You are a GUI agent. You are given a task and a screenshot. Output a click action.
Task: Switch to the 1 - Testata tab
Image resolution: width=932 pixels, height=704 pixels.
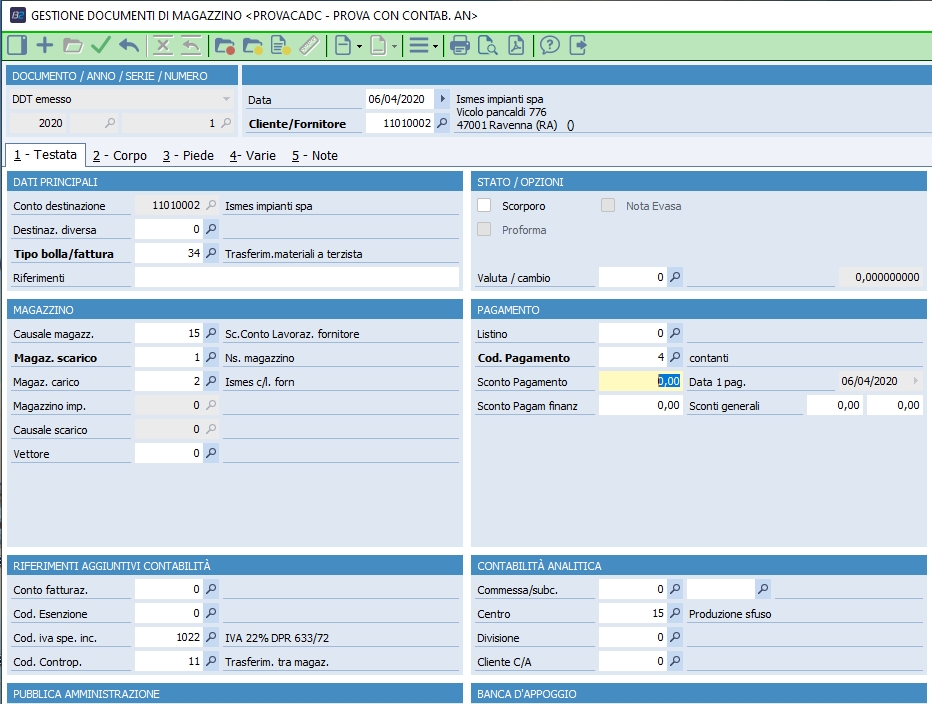pyautogui.click(x=46, y=155)
